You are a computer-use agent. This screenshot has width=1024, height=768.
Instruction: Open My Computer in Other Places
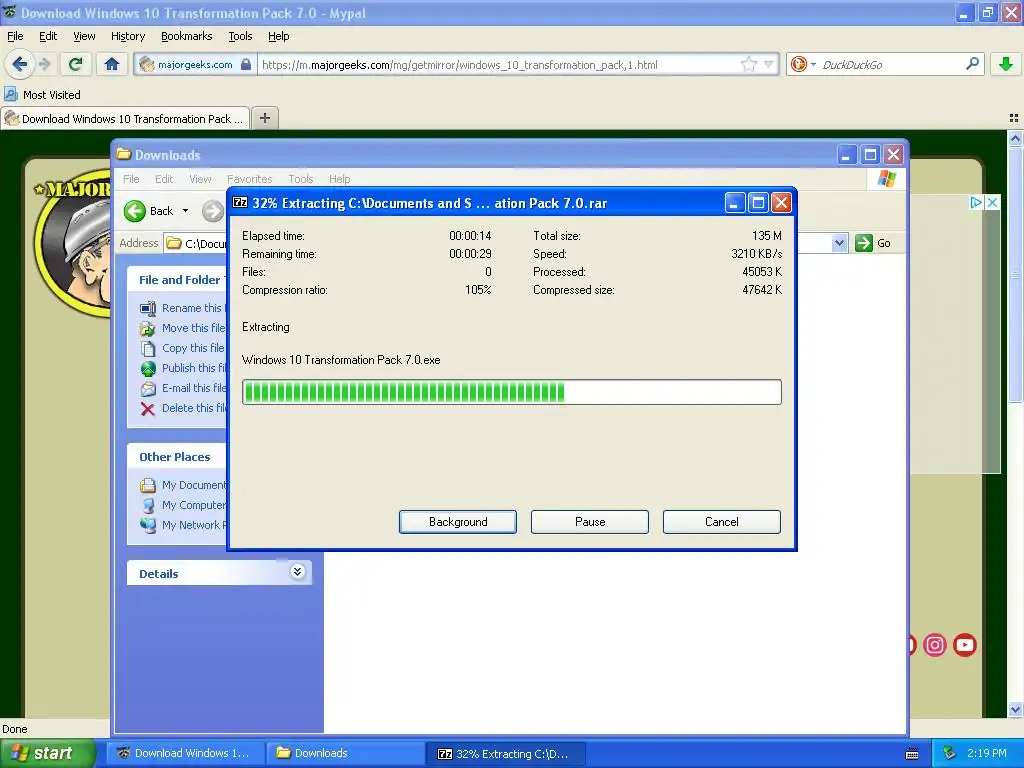click(185, 505)
